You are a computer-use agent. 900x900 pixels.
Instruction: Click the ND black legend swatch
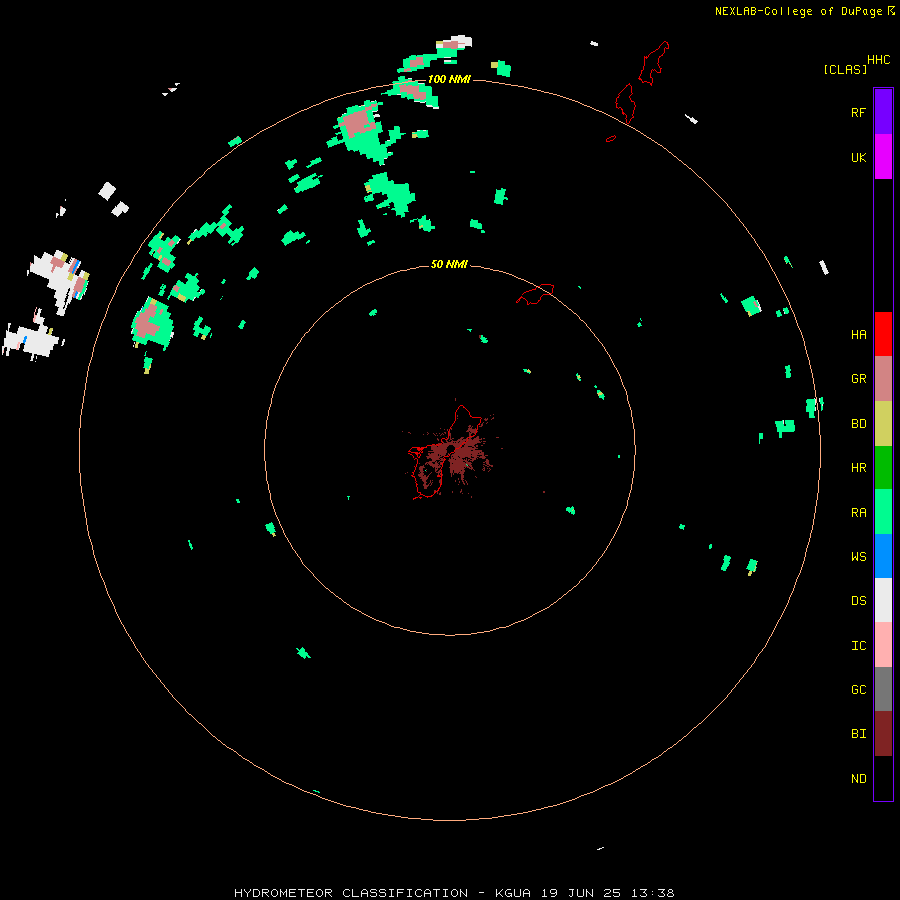[x=883, y=778]
